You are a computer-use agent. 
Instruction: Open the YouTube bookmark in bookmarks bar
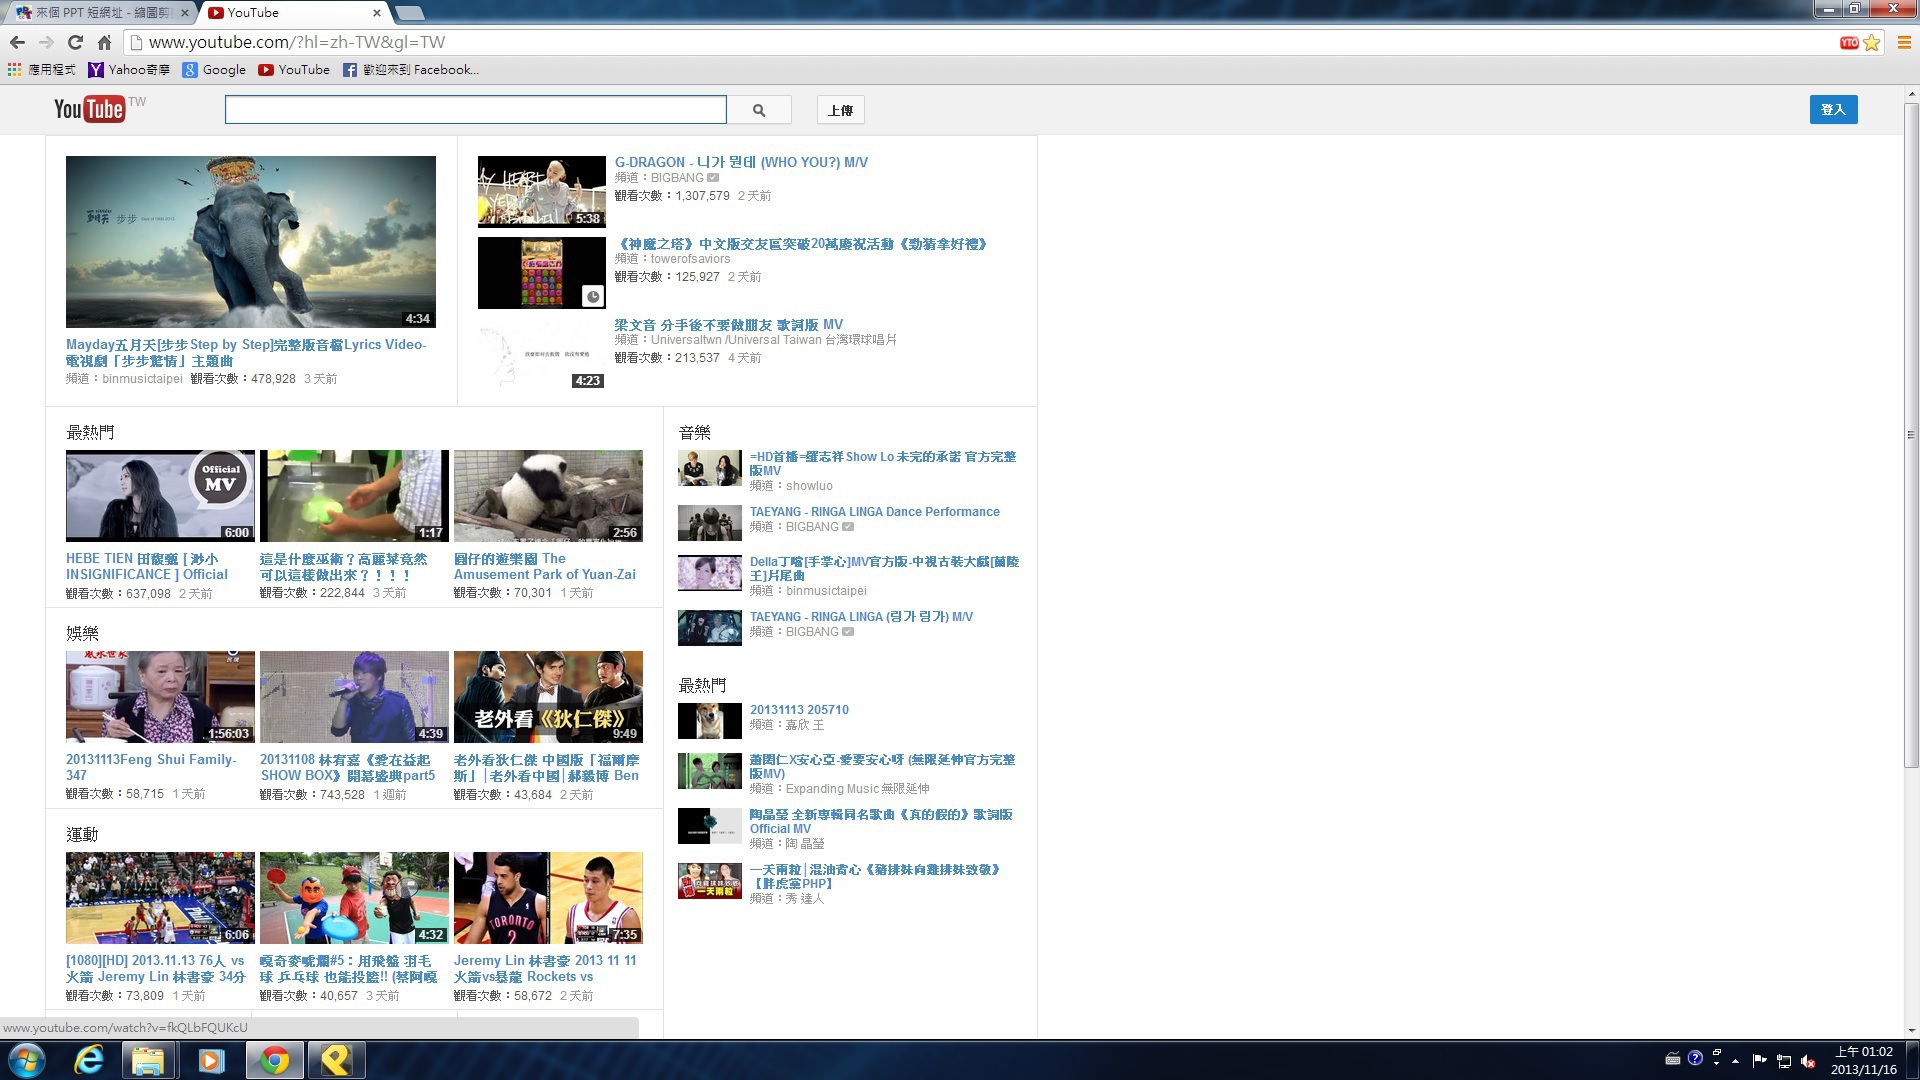[x=294, y=70]
